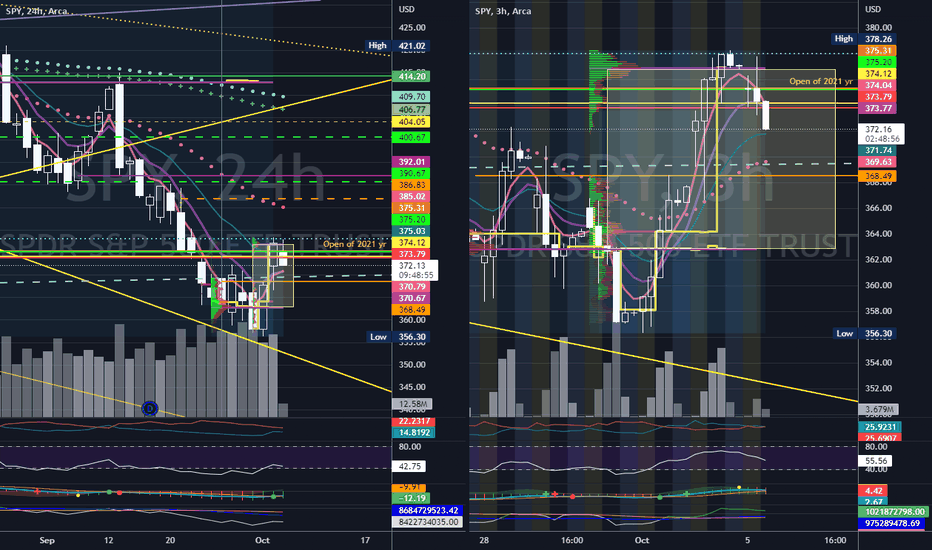Click the yellow 404.05 price label
Image resolution: width=932 pixels, height=550 pixels.
pyautogui.click(x=411, y=122)
